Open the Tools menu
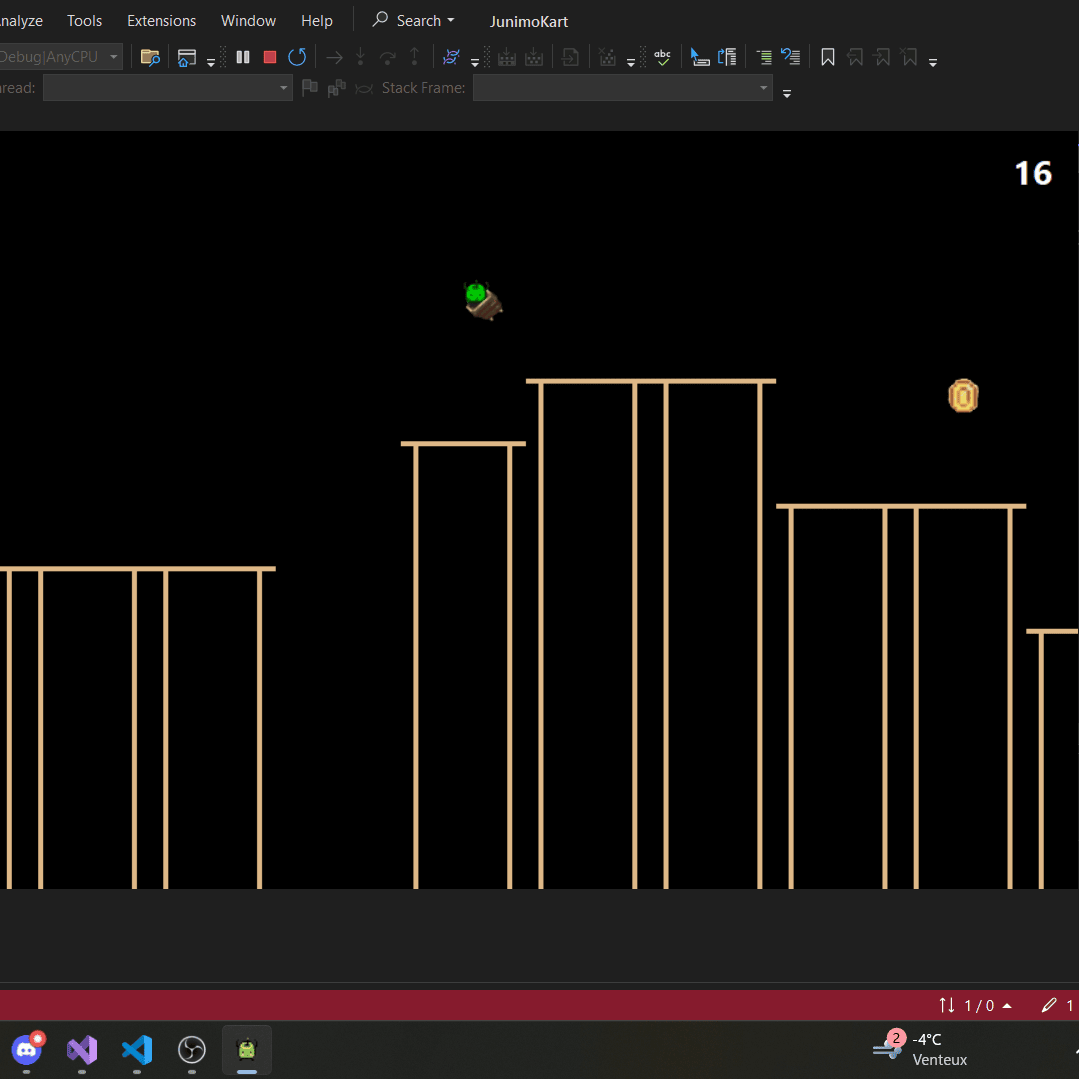 point(85,21)
